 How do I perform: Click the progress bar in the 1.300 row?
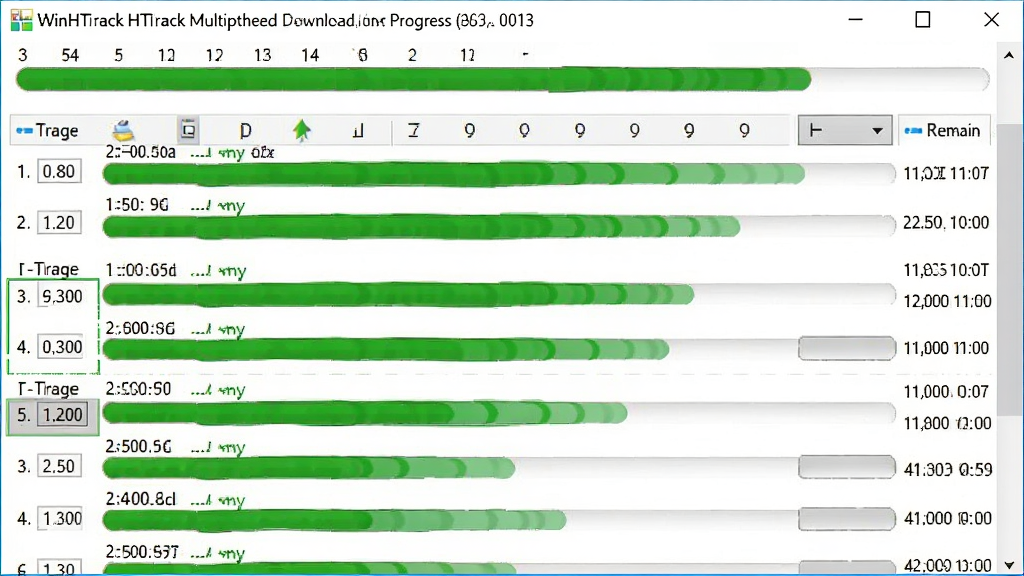click(x=451, y=520)
